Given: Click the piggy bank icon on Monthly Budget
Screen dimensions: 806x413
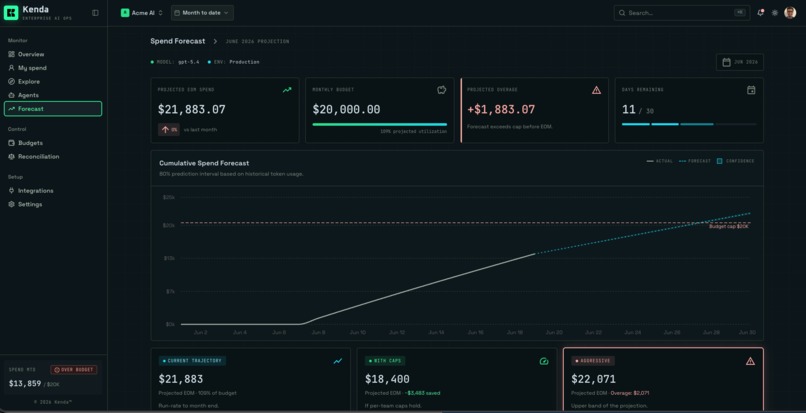Looking at the screenshot, I should click(x=442, y=90).
